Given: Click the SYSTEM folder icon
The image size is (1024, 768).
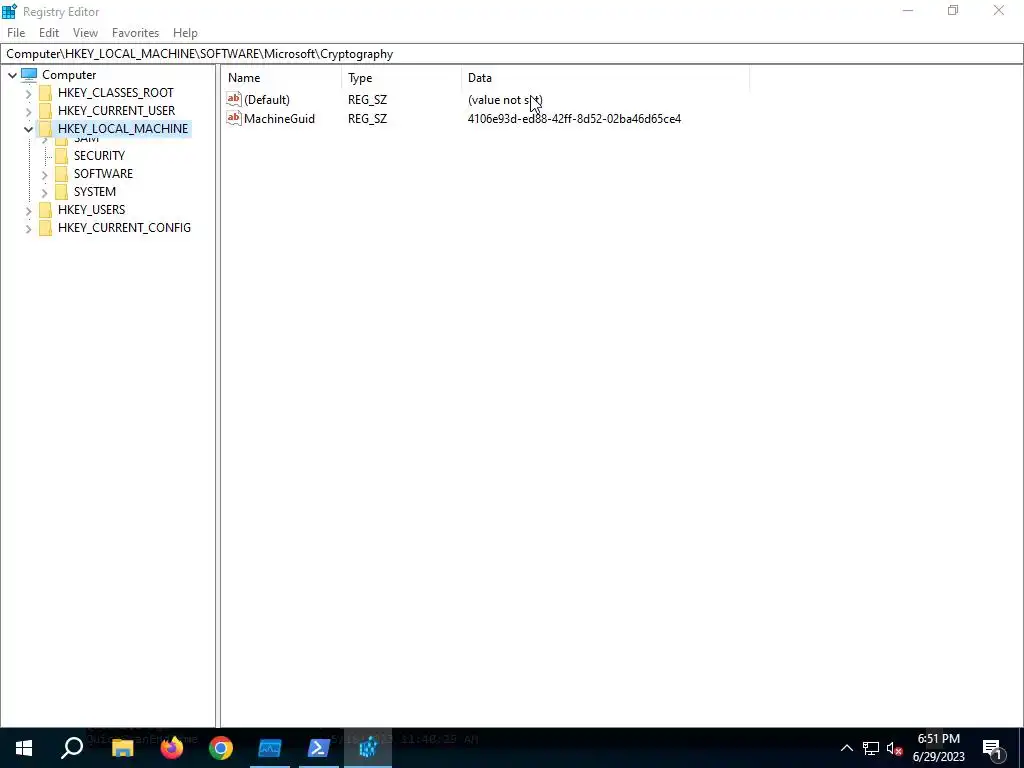Looking at the screenshot, I should [61, 191].
